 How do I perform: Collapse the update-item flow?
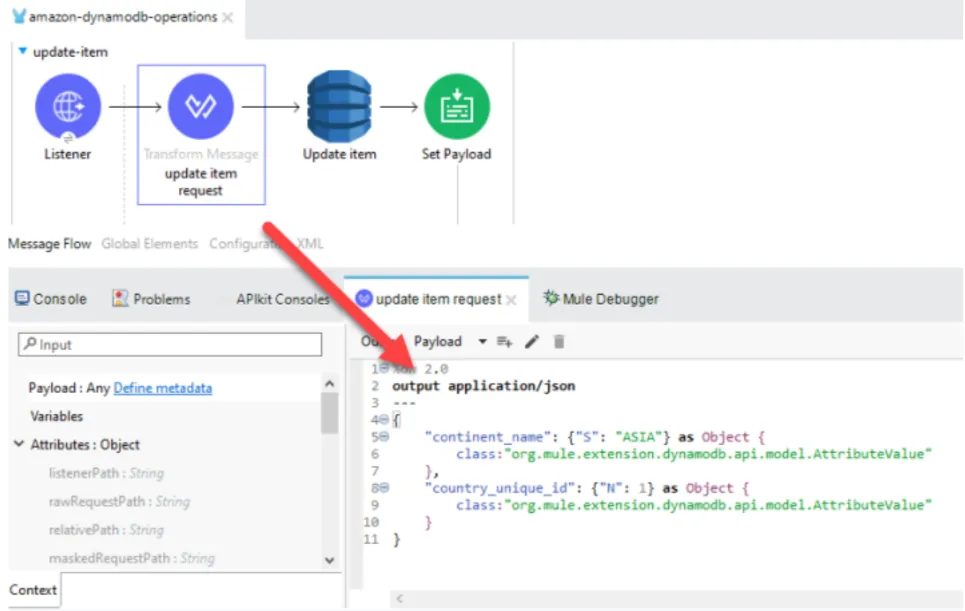coord(23,51)
